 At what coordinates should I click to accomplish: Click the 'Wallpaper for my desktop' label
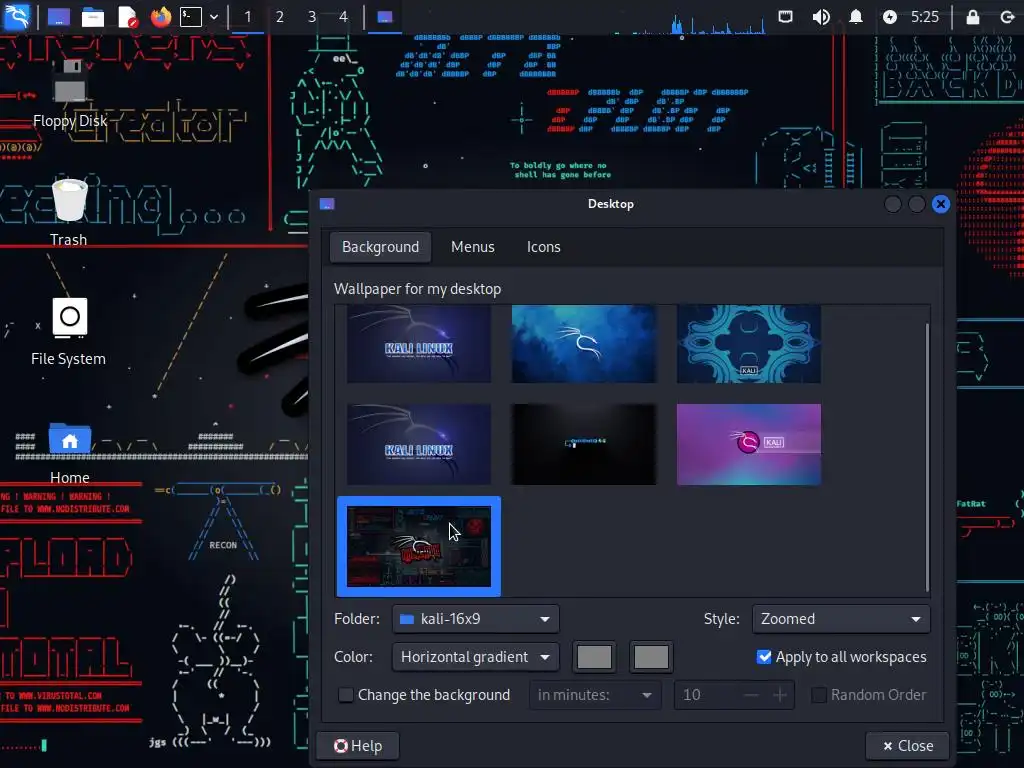417,289
